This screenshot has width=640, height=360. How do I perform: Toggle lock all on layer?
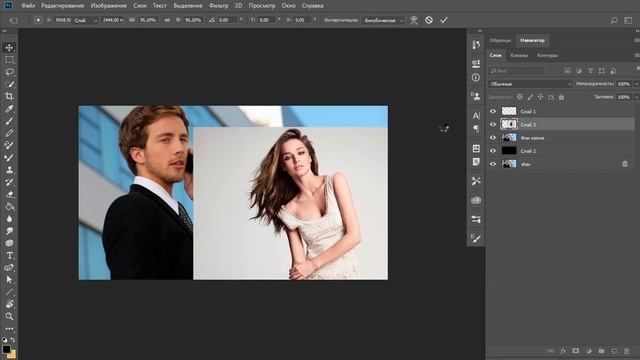(x=561, y=97)
